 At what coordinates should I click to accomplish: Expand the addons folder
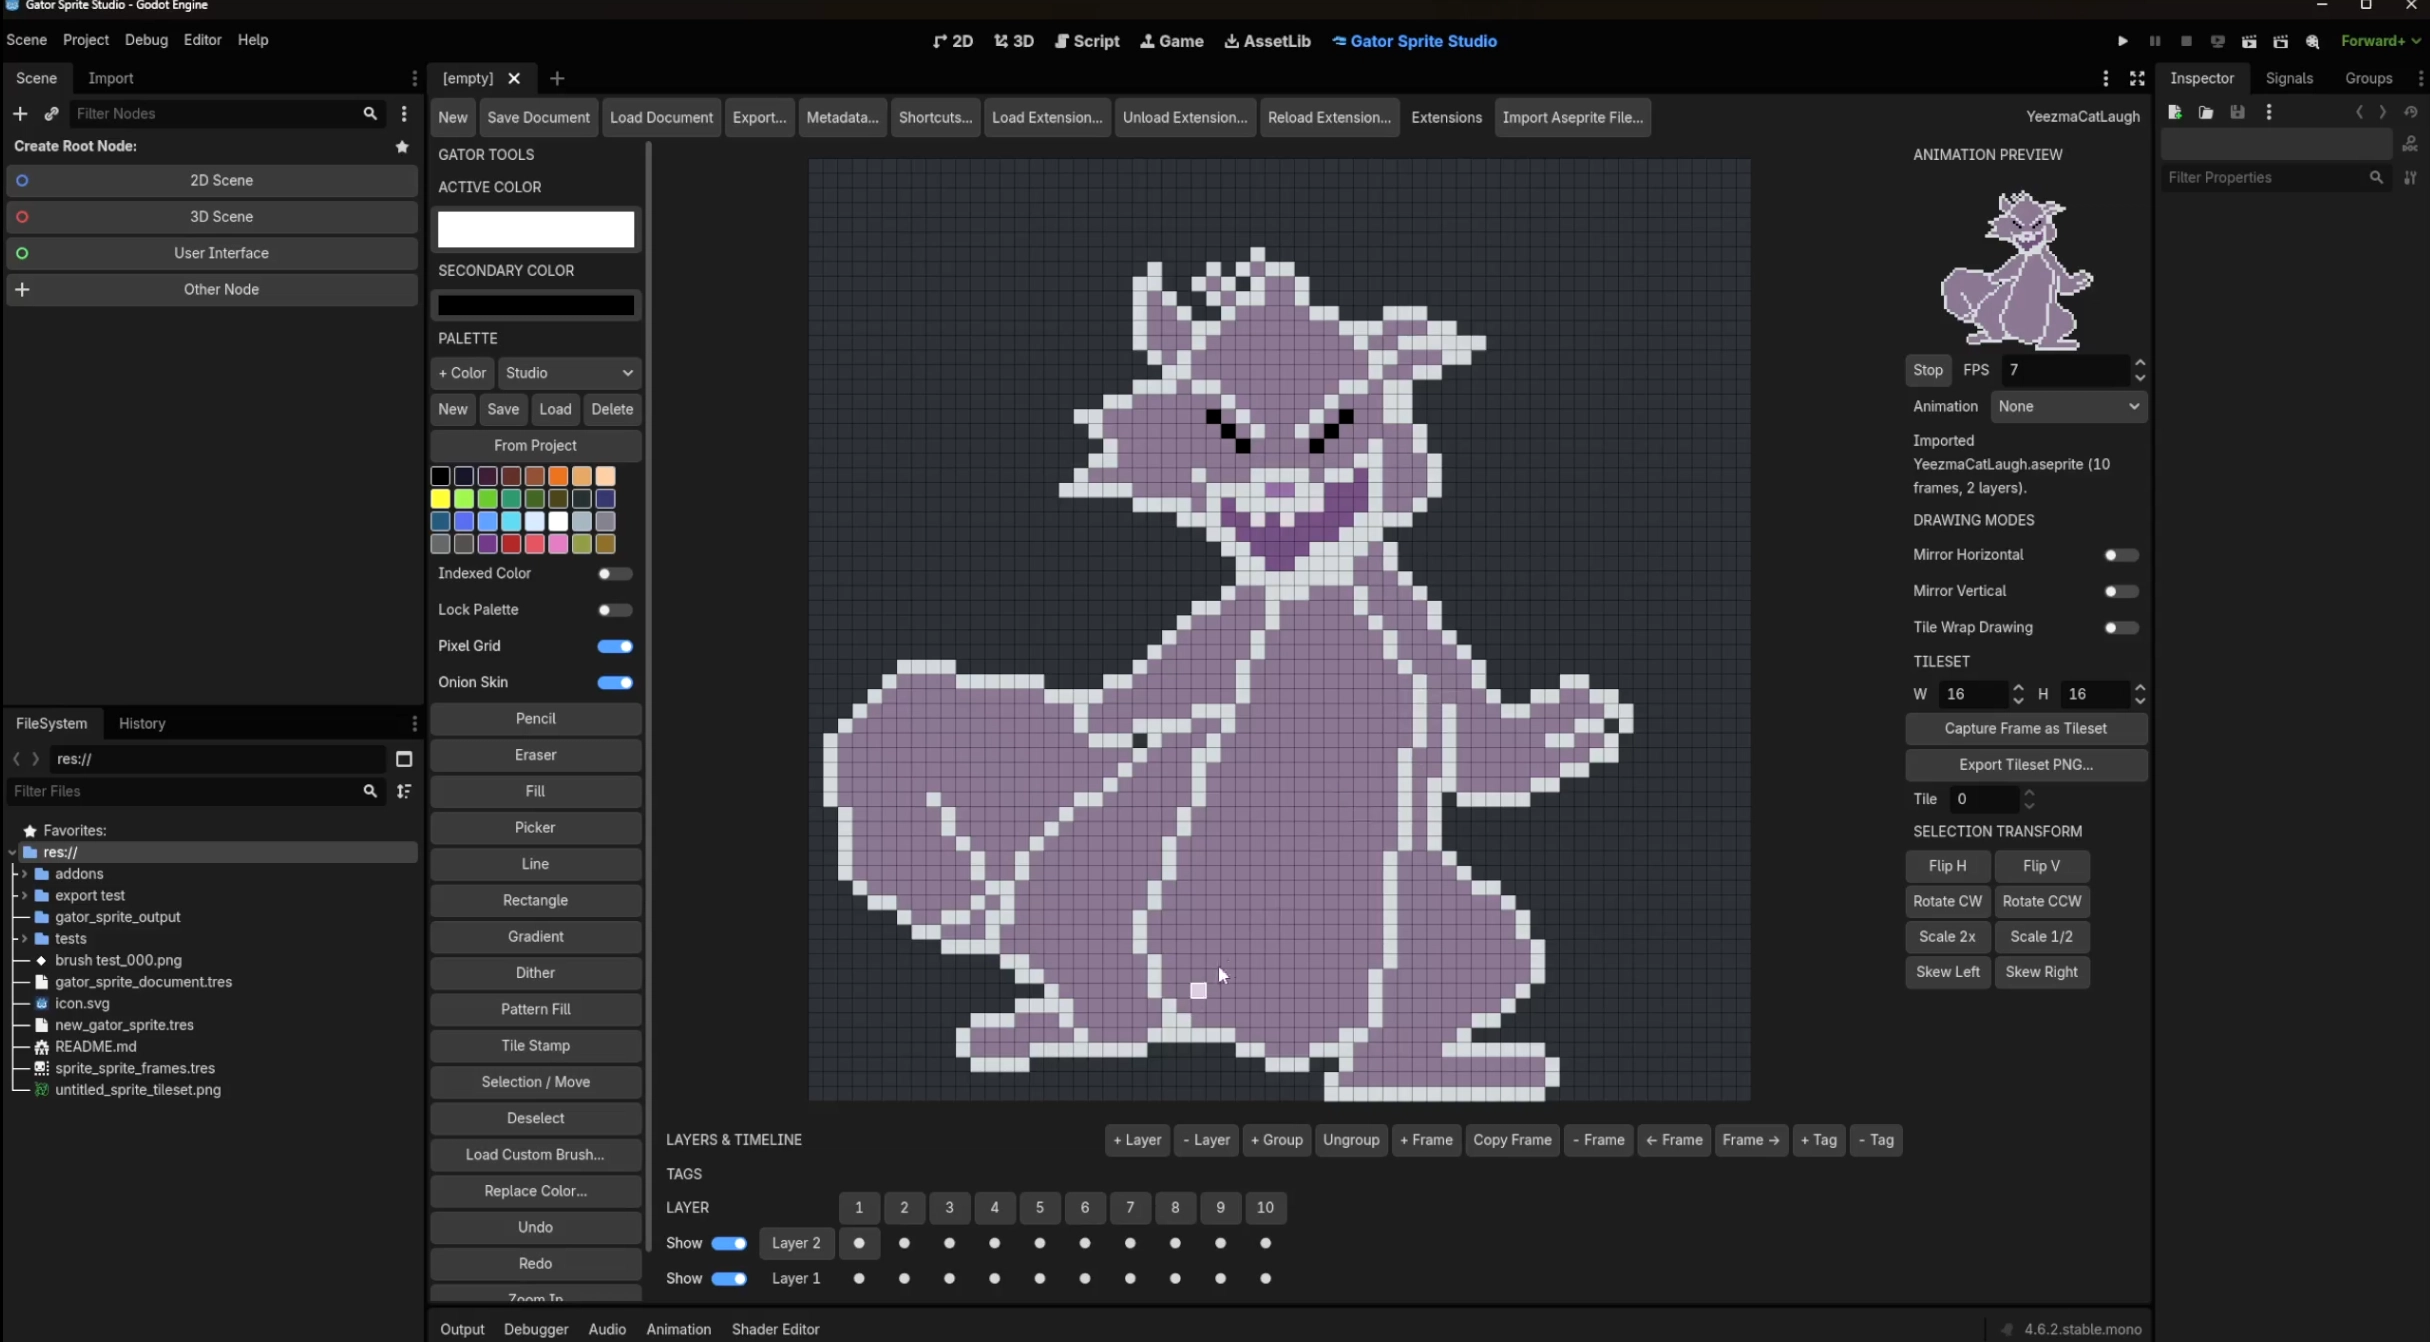[x=24, y=874]
